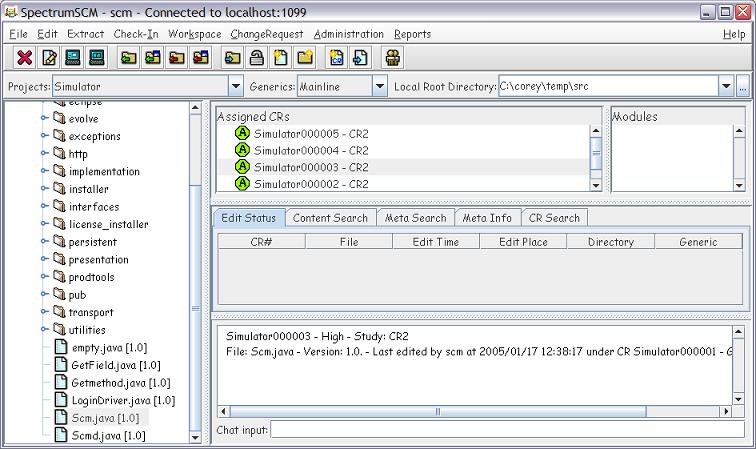Expand the exceptions folder node

[x=44, y=136]
